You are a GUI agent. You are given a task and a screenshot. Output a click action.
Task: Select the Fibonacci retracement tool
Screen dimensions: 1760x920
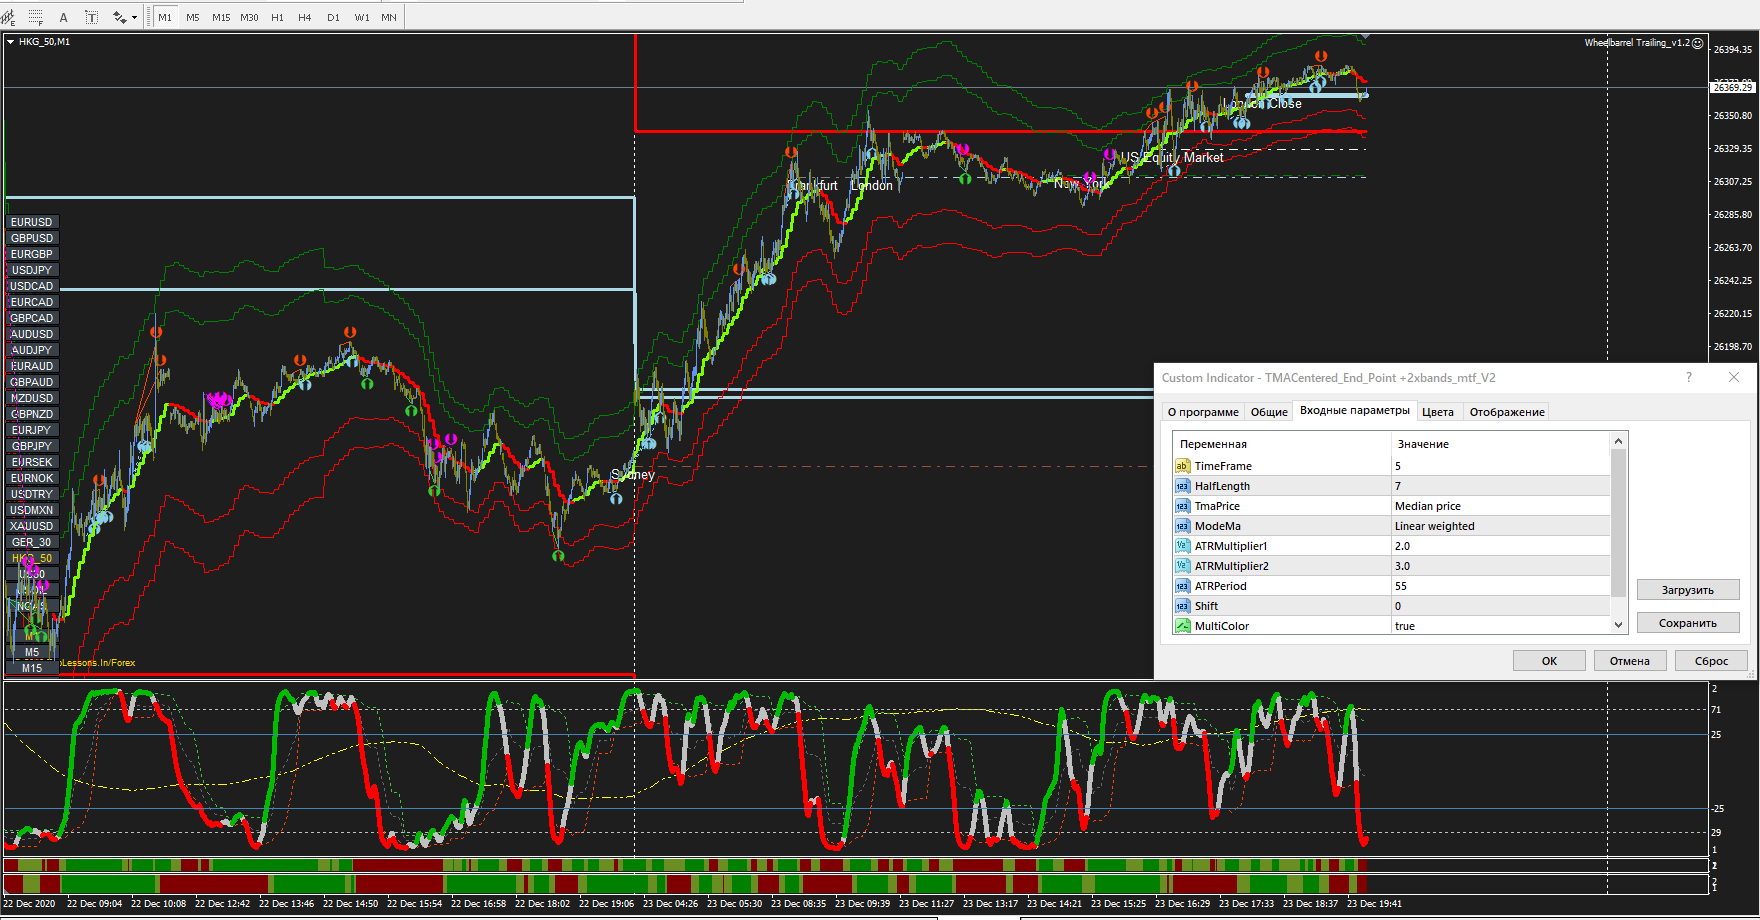pyautogui.click(x=36, y=17)
